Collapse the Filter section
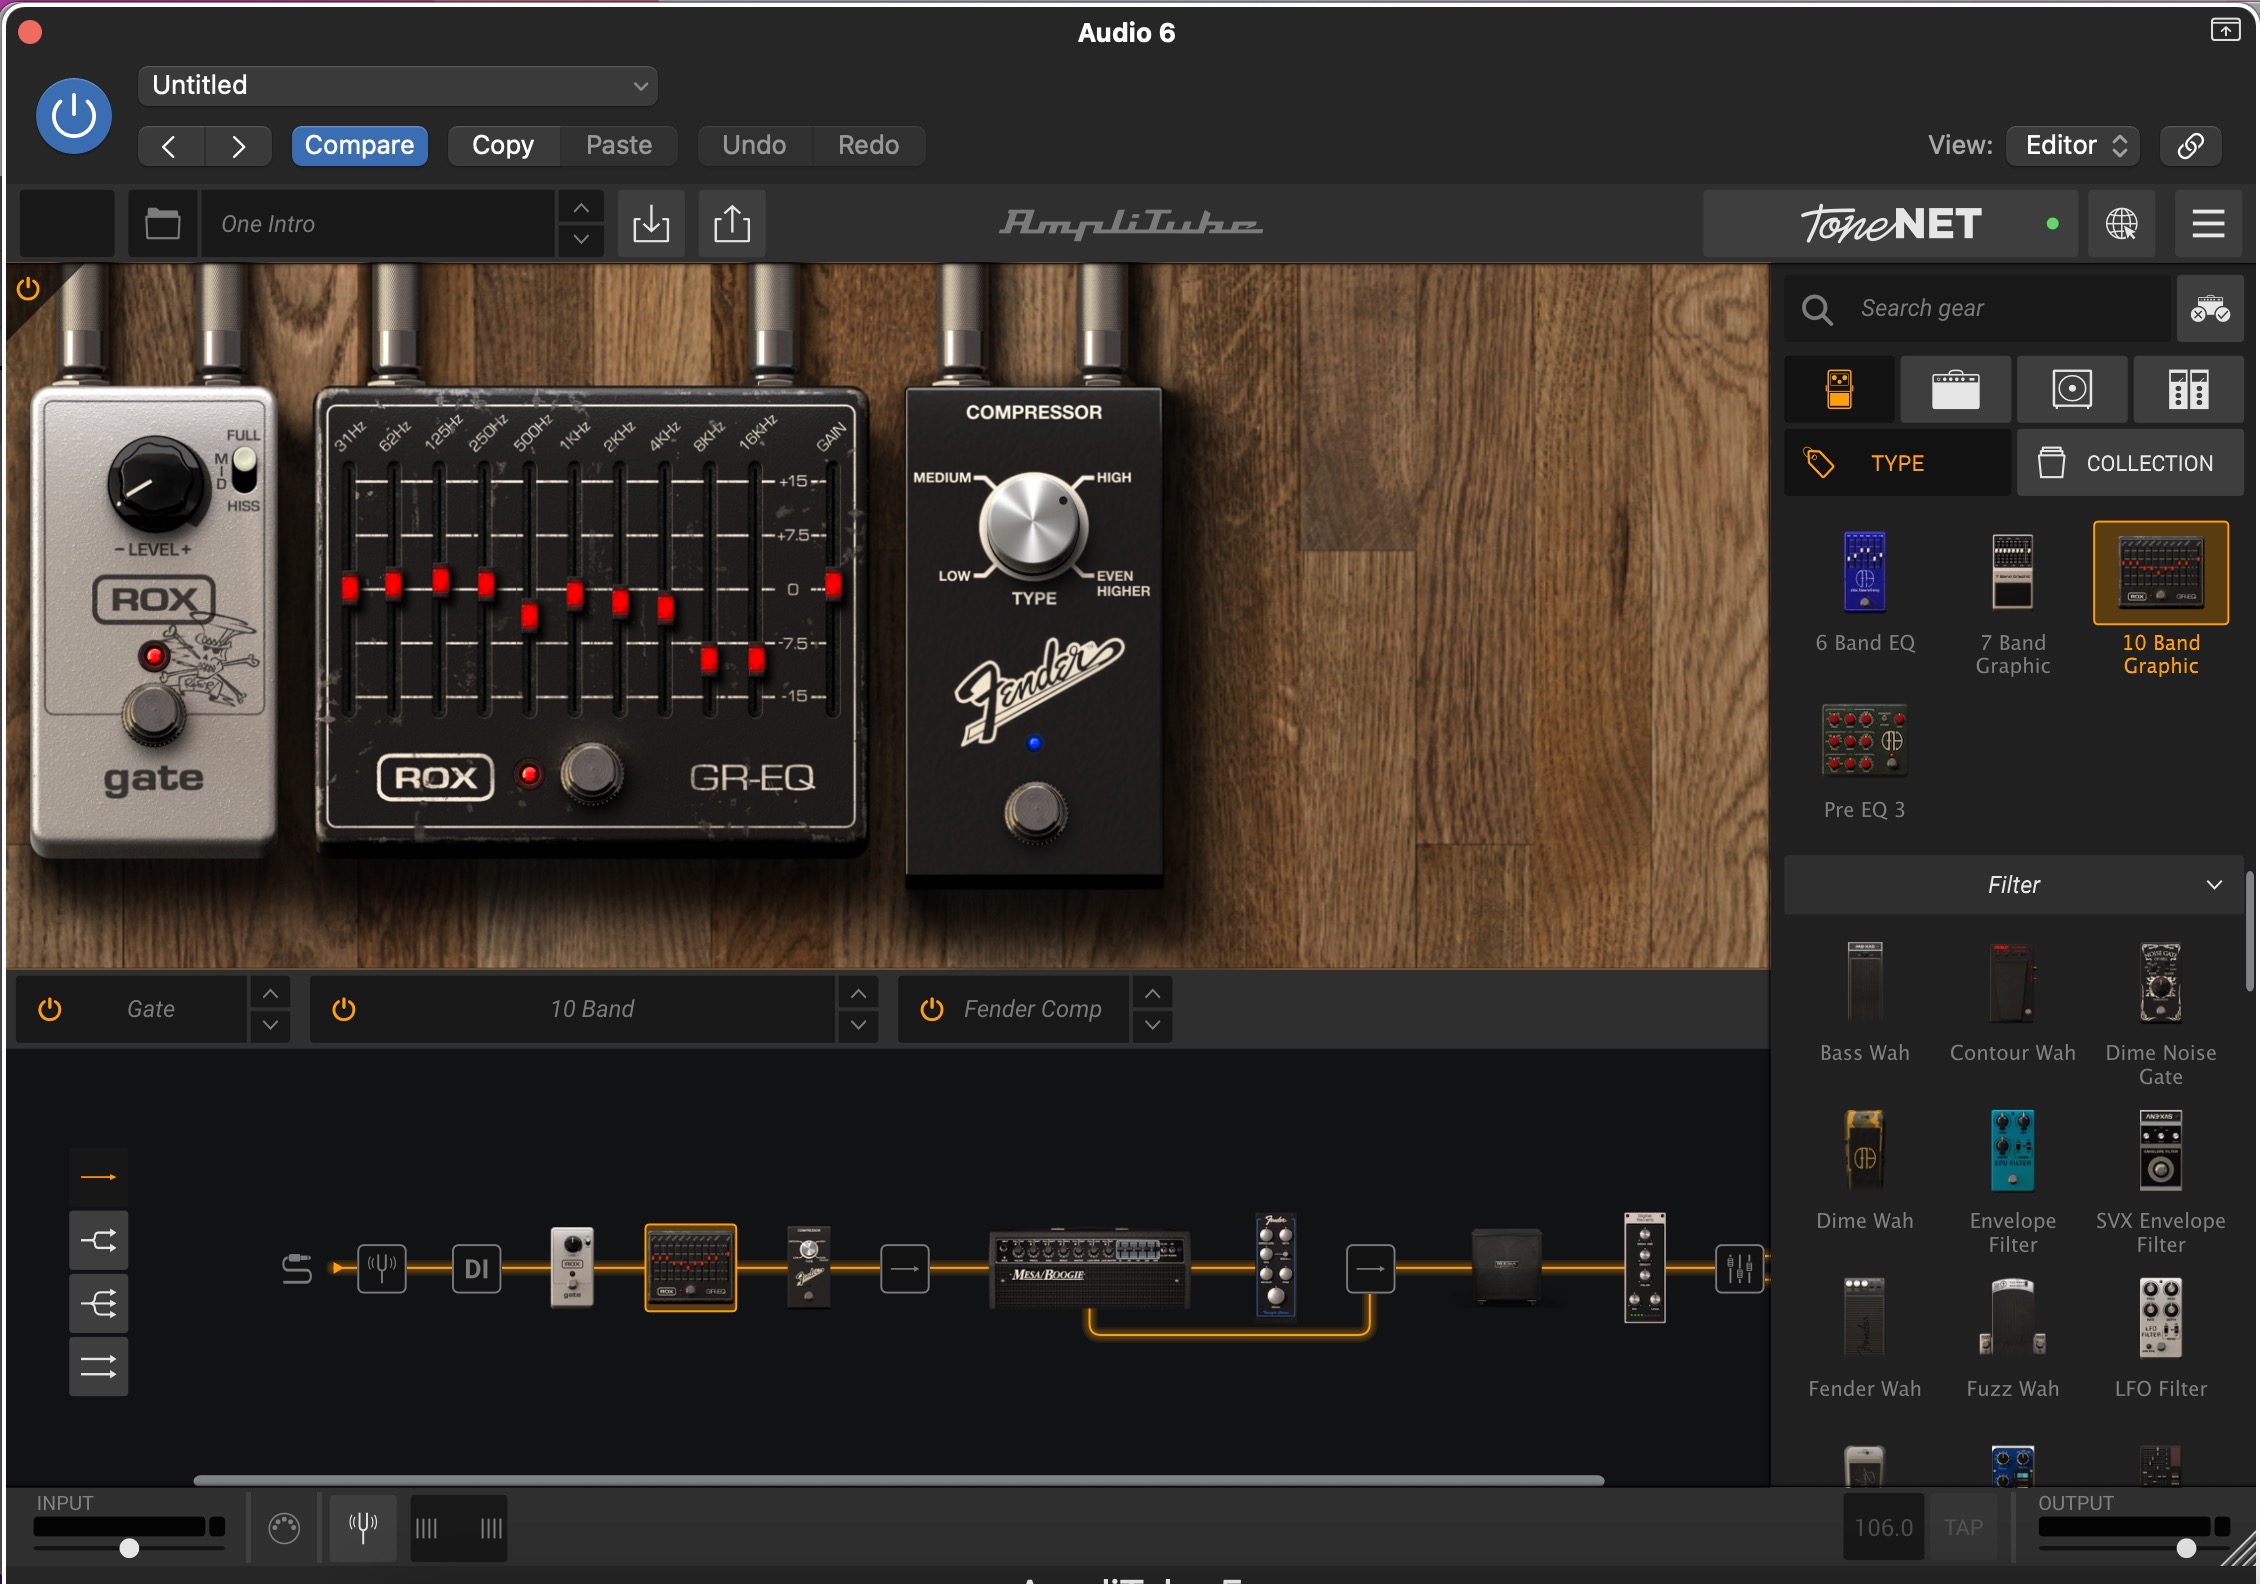 (x=2014, y=885)
